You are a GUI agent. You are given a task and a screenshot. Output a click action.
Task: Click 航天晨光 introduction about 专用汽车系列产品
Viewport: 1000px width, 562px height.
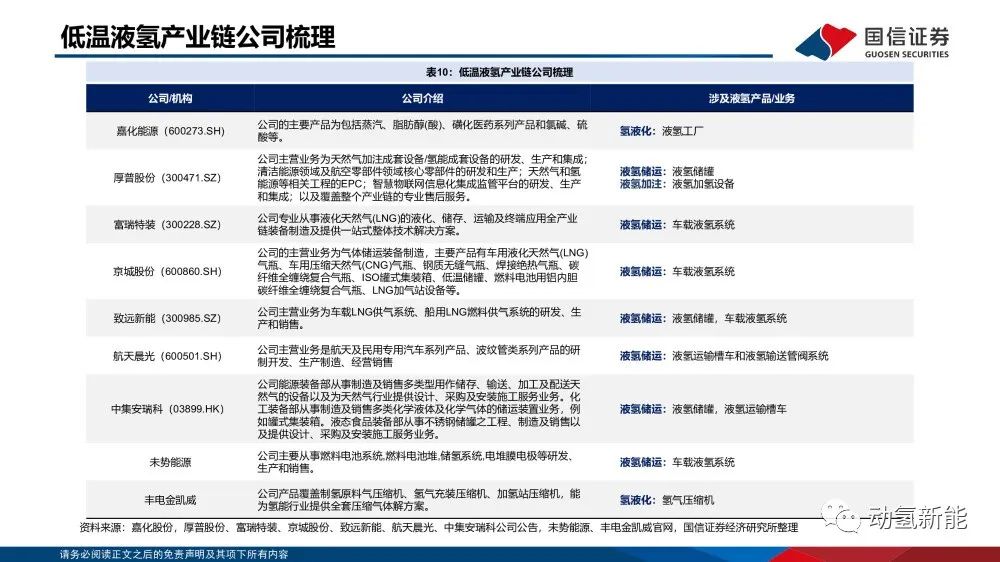pos(419,356)
